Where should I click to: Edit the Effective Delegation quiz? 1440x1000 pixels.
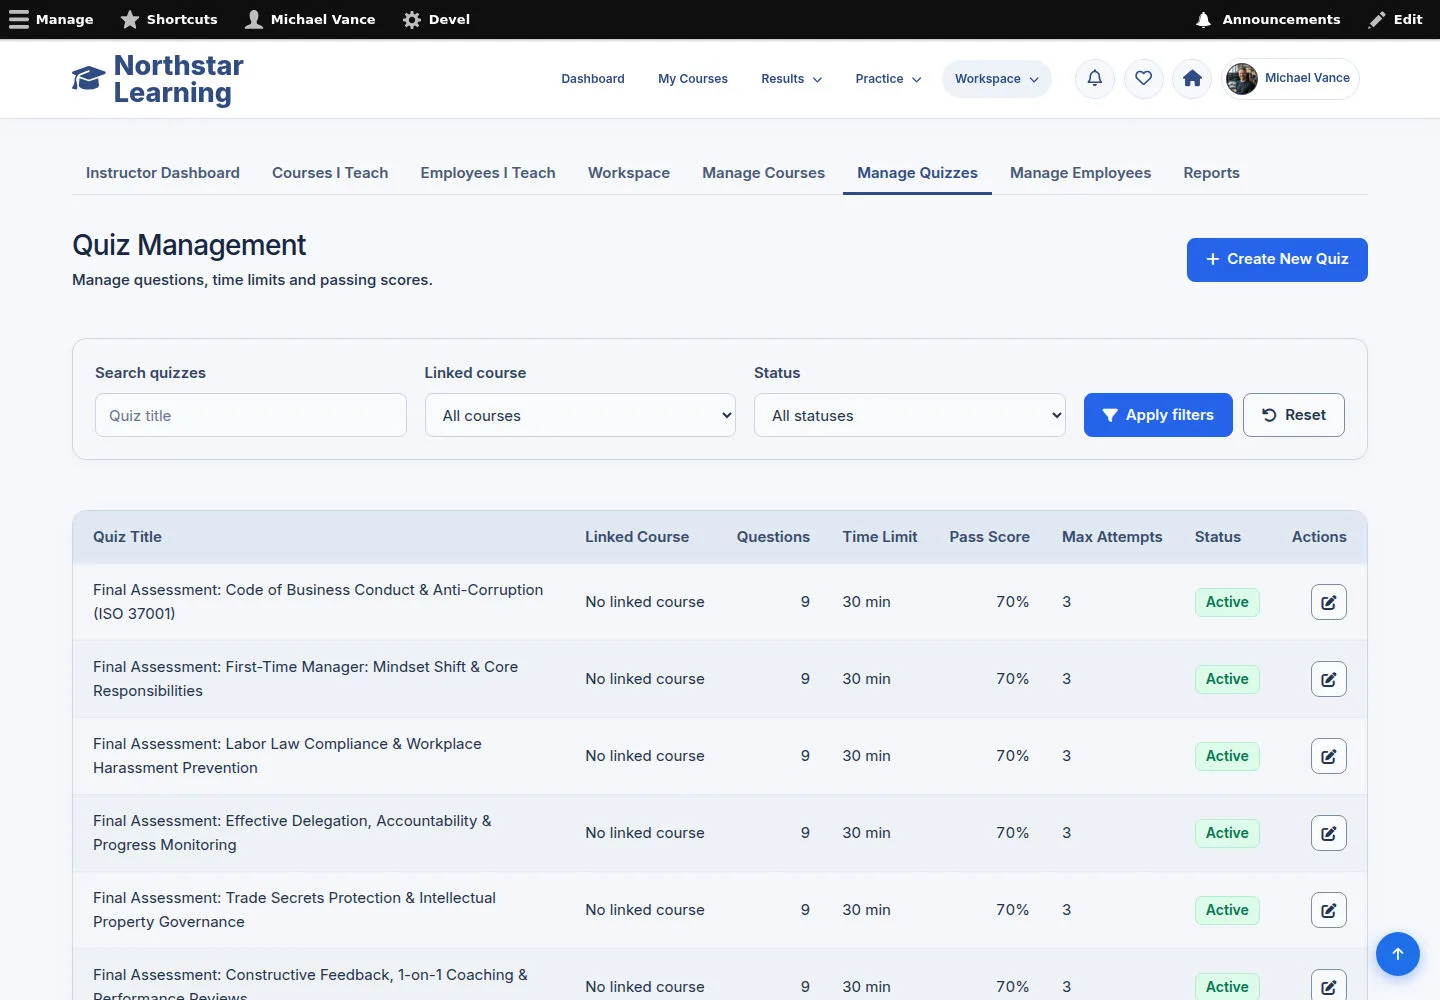[1328, 833]
